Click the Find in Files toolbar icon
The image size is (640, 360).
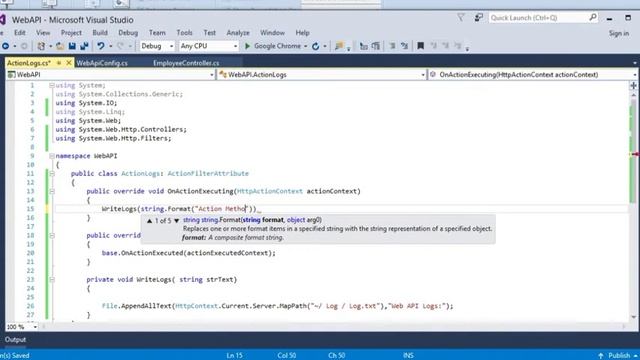[x=339, y=46]
